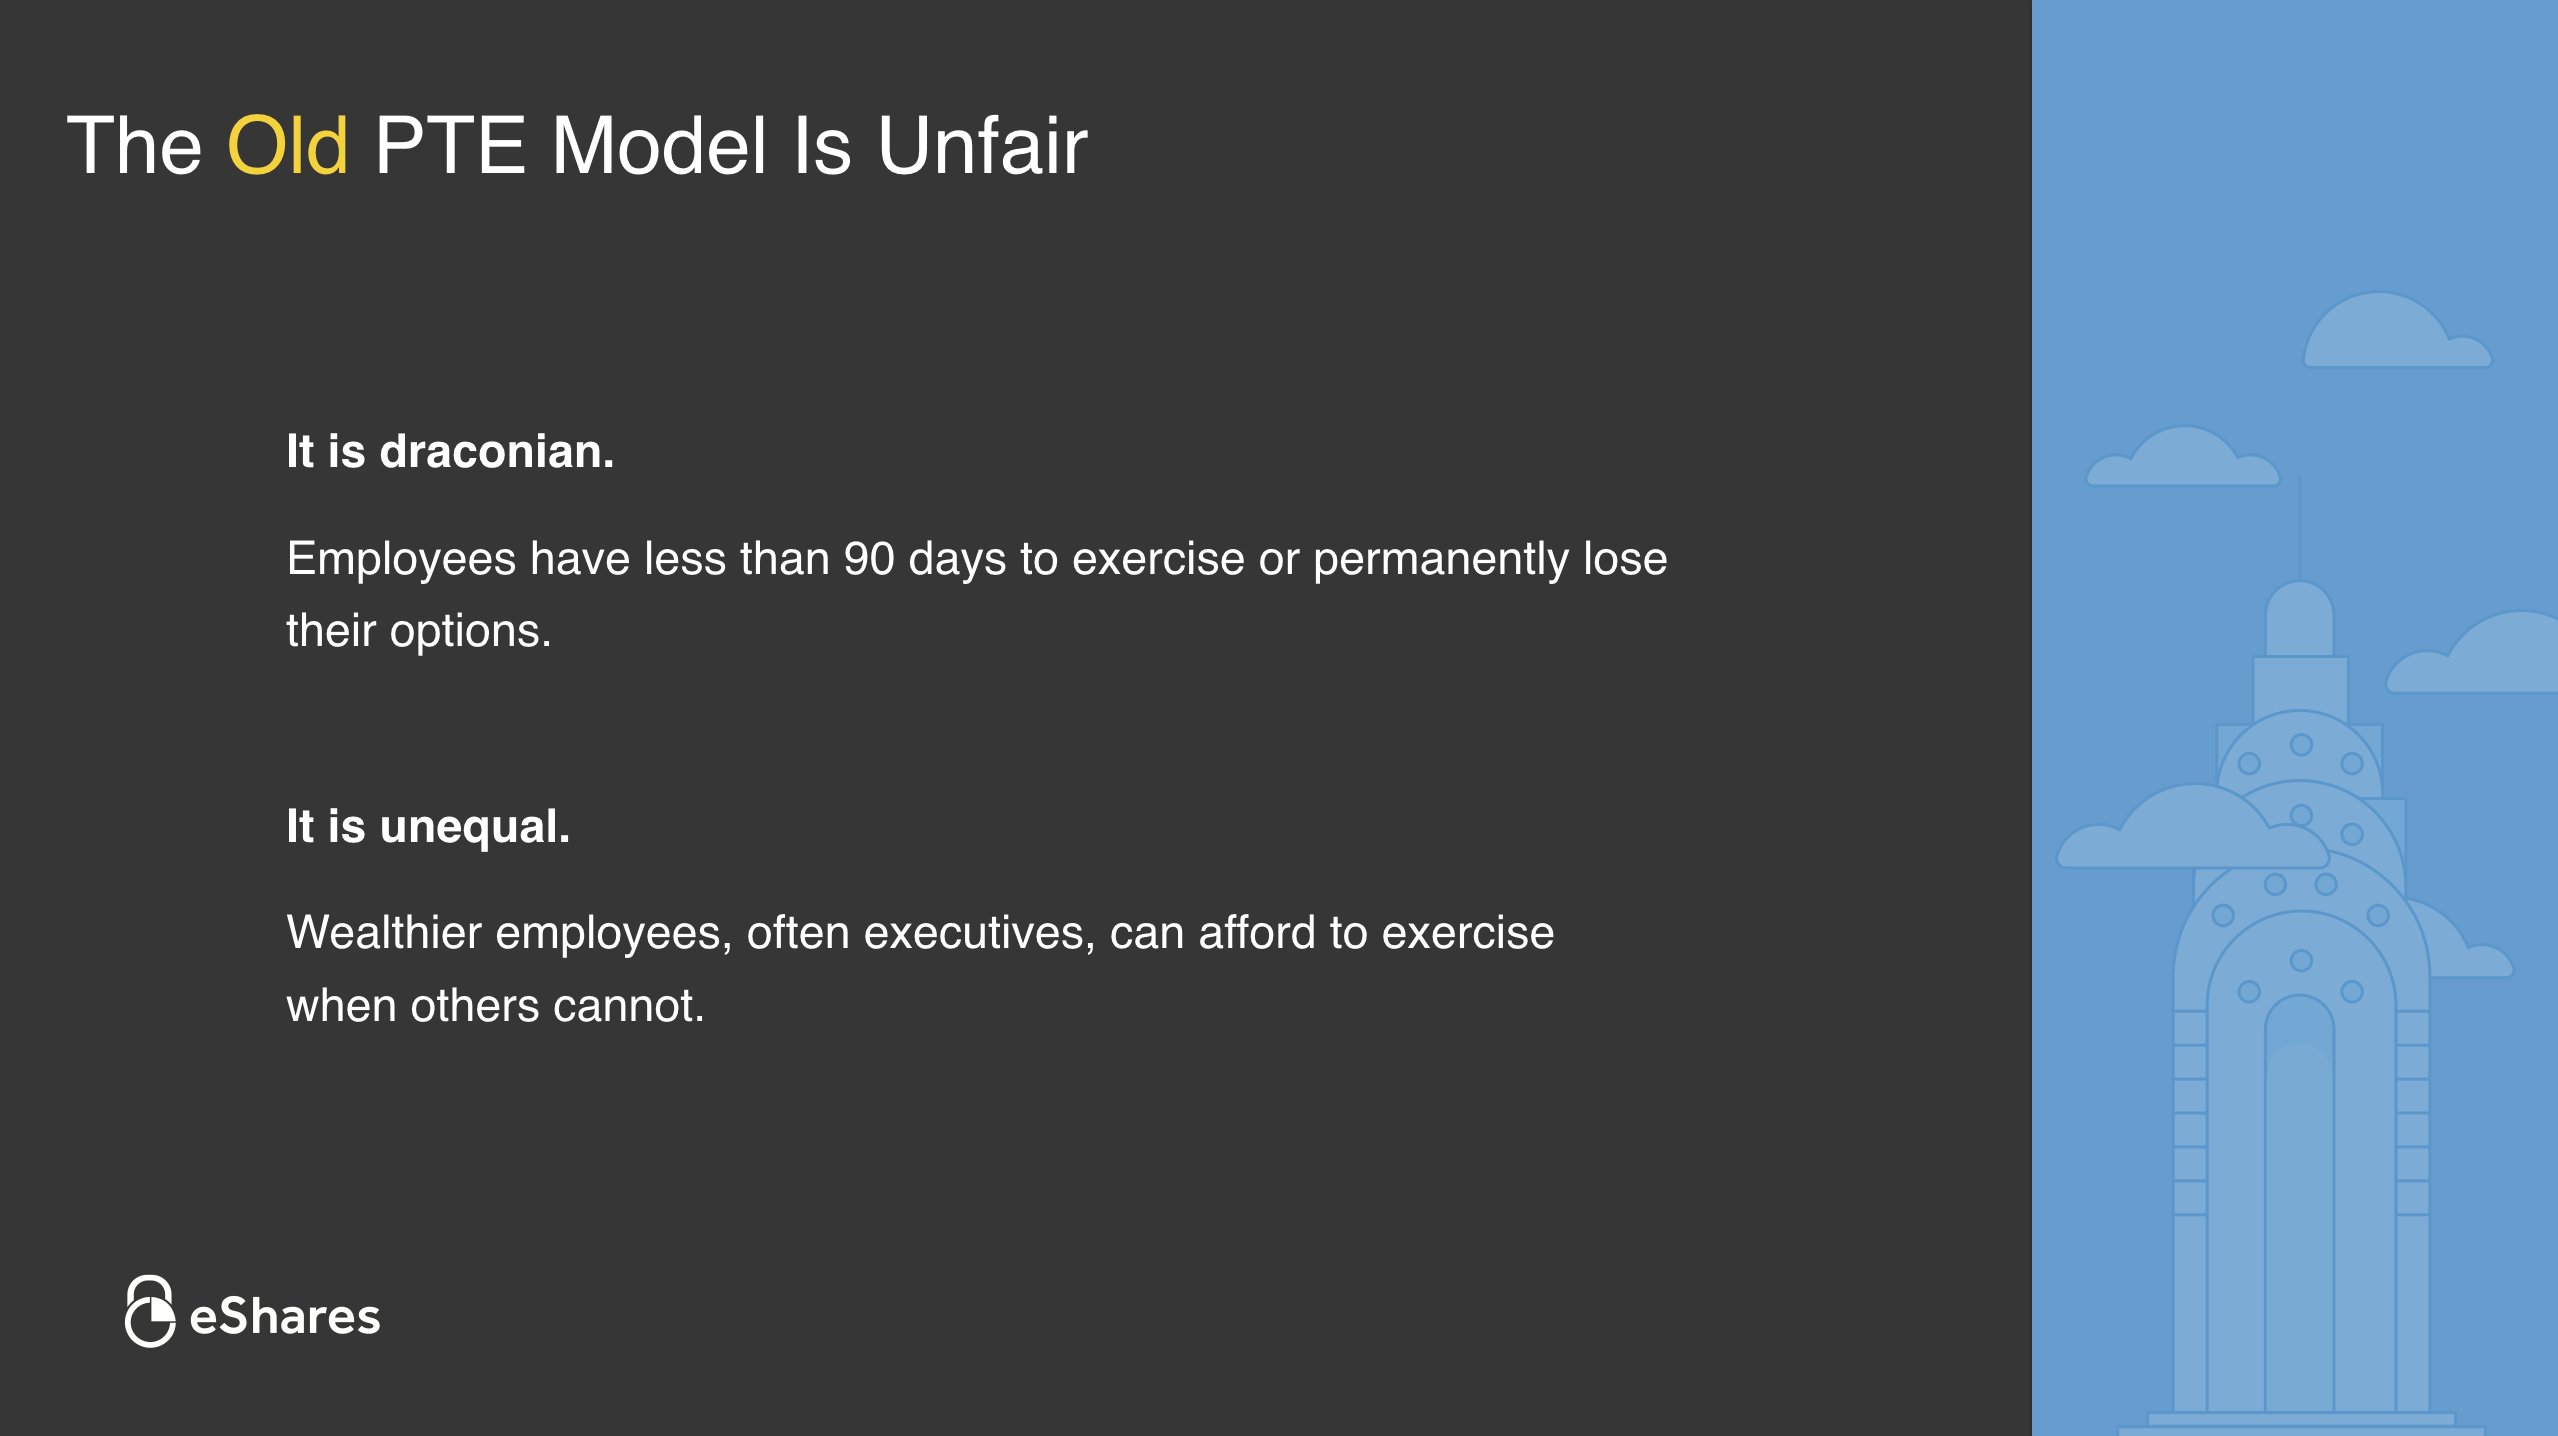
Task: Click the sentence about 90 days to exercise
Action: 976,558
